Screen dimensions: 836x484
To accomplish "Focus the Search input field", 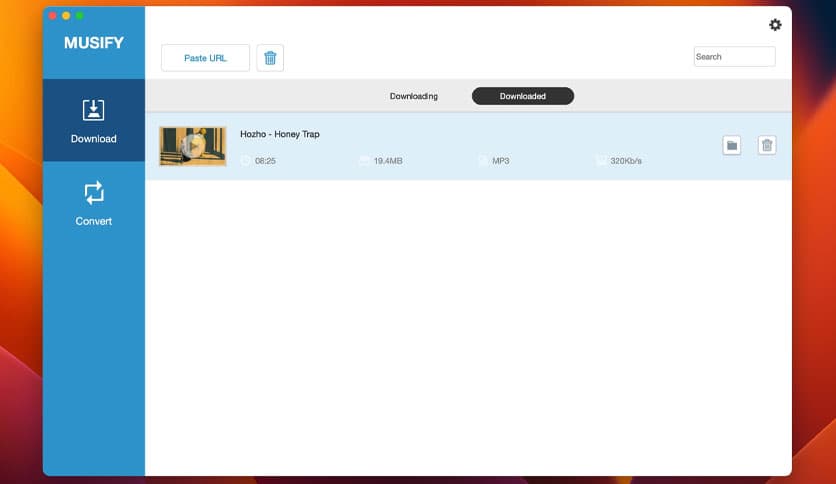I will pos(734,57).
